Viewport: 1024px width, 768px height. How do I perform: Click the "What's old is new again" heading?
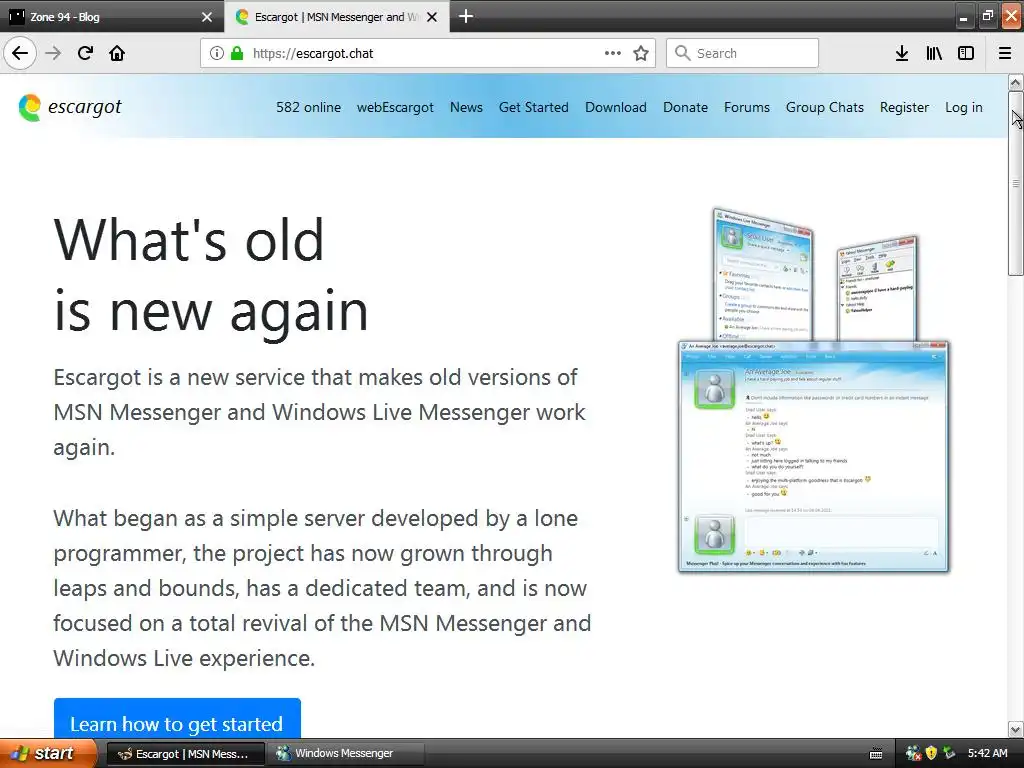211,275
